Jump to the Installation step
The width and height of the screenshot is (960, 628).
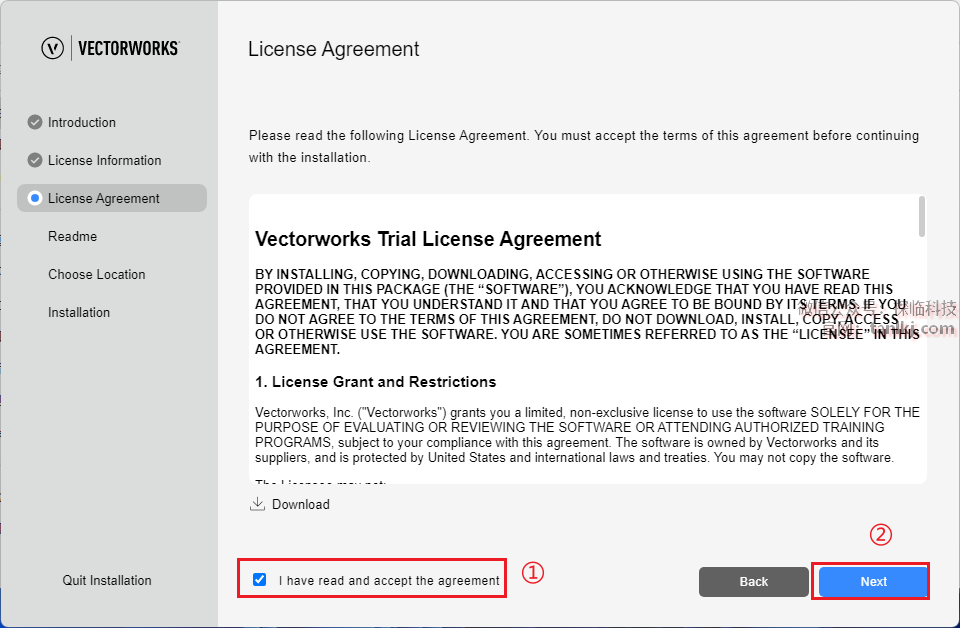79,312
